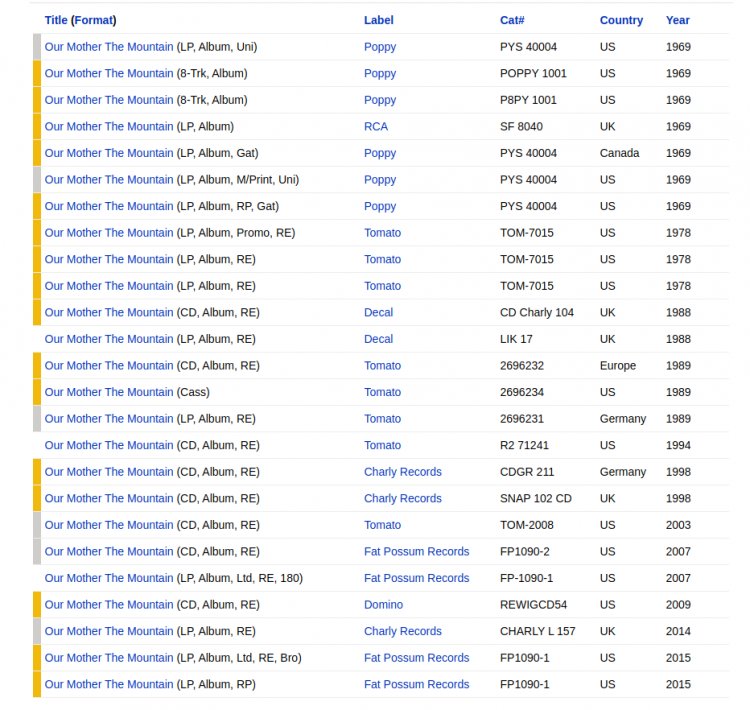Screen dimensions: 750x710
Task: Sort table by Year column header
Action: pos(677,20)
